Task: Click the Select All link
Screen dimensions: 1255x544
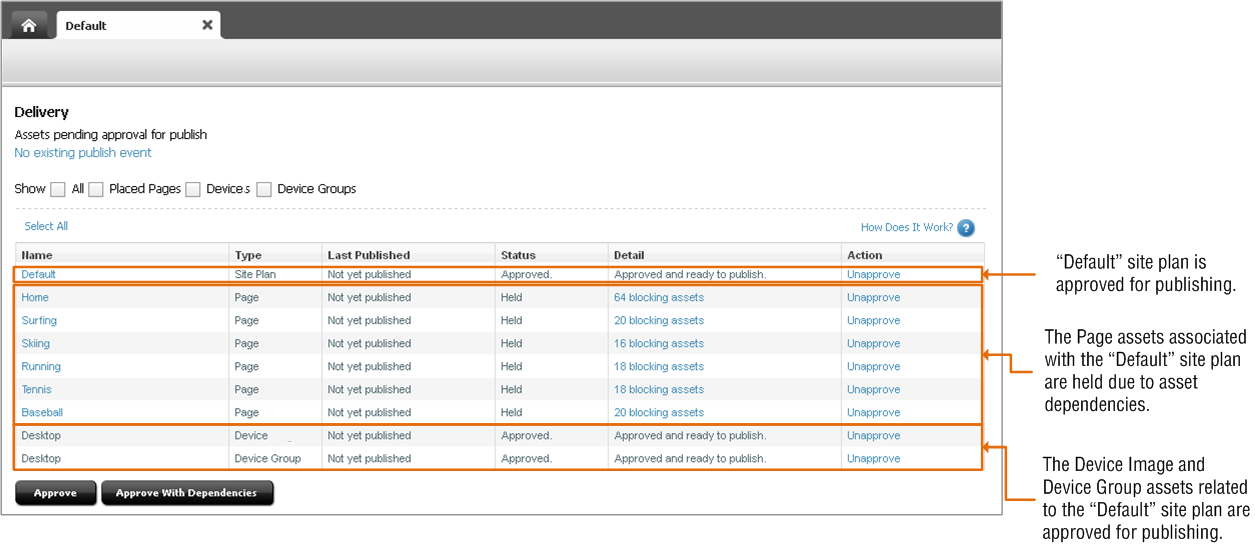Action: pyautogui.click(x=46, y=226)
